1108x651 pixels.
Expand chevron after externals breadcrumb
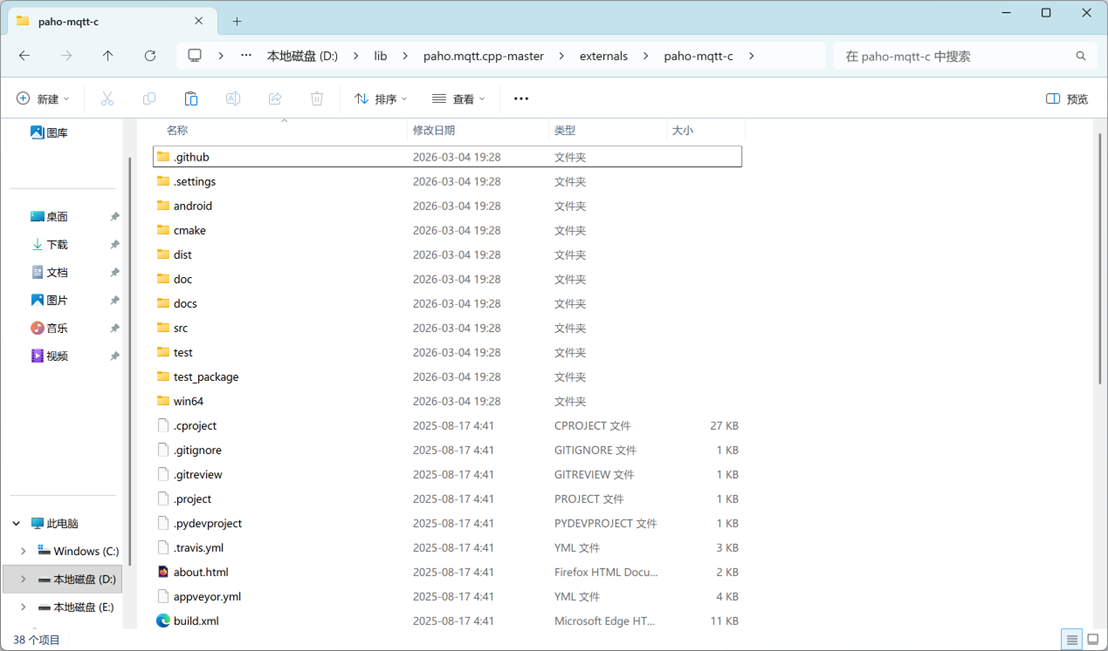646,56
